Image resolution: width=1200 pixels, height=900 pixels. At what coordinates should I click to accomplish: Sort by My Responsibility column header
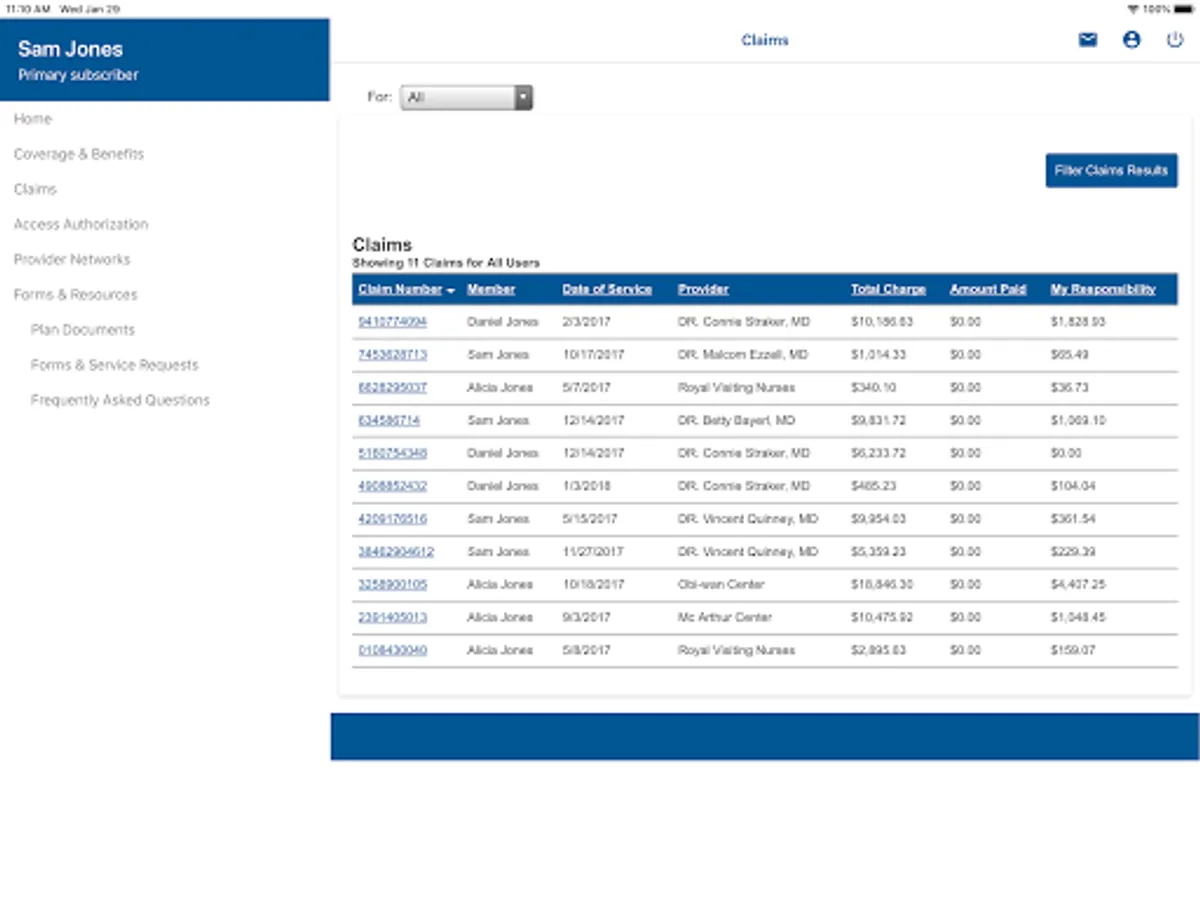(x=1103, y=289)
